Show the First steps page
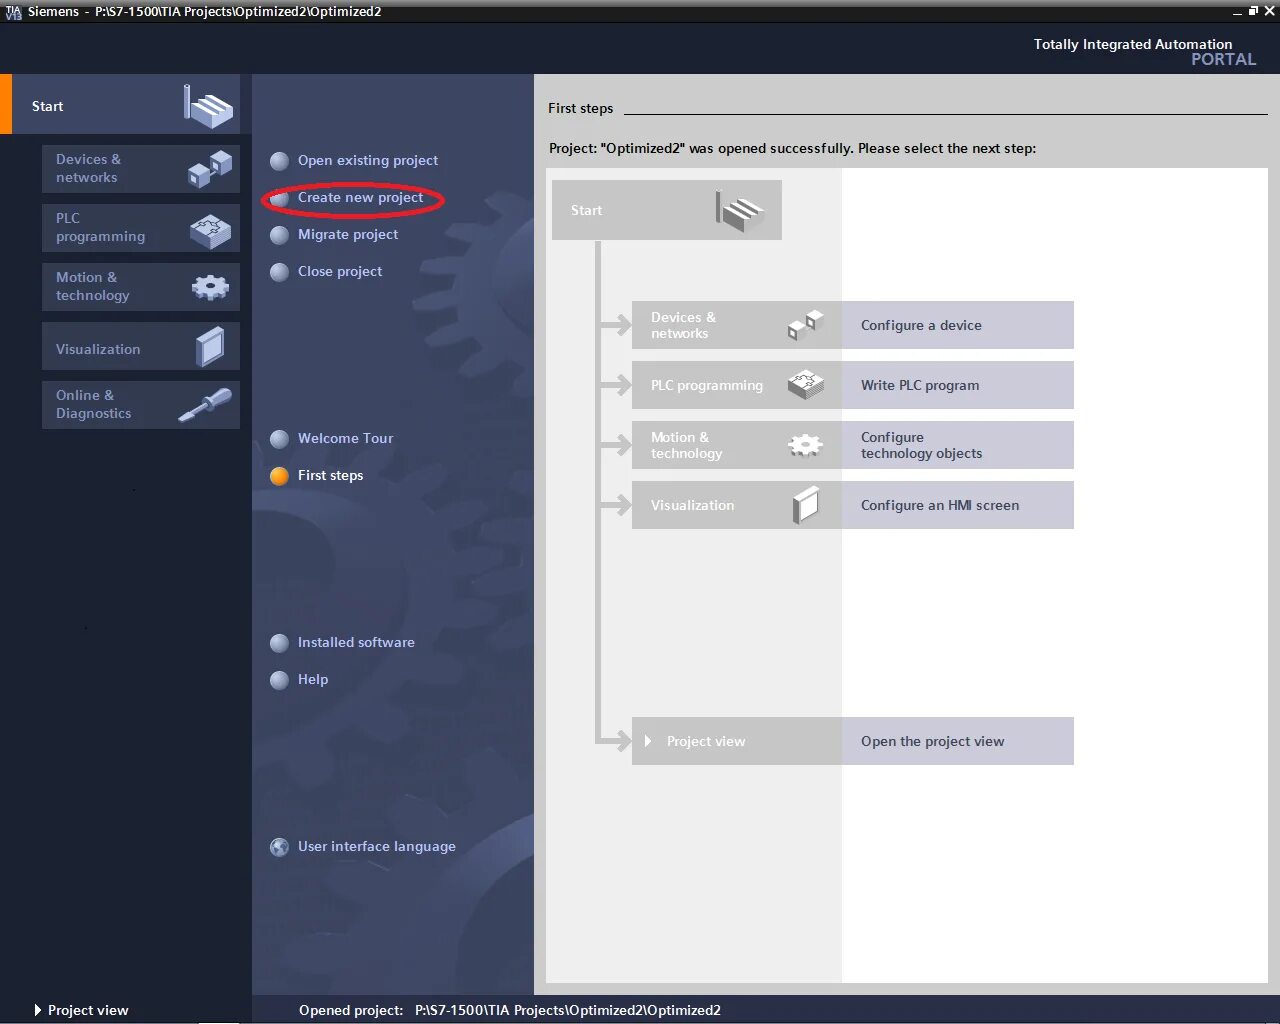This screenshot has height=1024, width=1280. (x=330, y=475)
